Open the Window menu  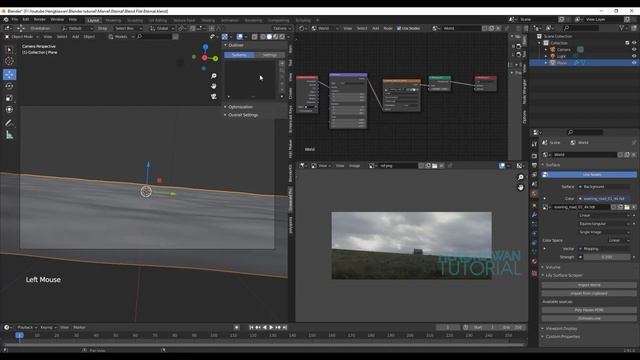coord(57,20)
